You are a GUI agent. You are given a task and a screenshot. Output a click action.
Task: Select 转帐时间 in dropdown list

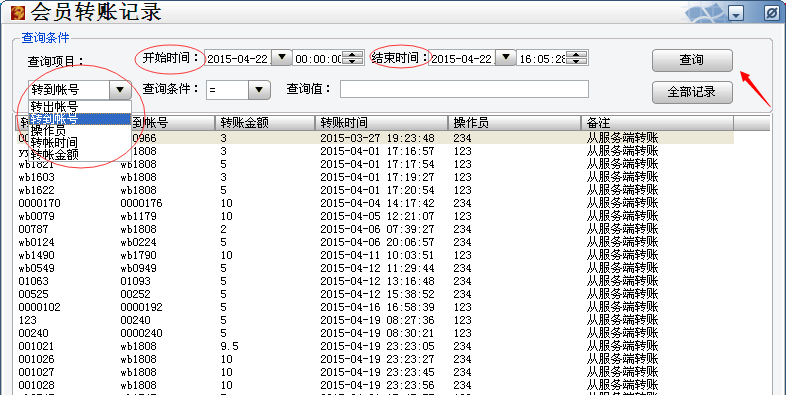pyautogui.click(x=80, y=142)
